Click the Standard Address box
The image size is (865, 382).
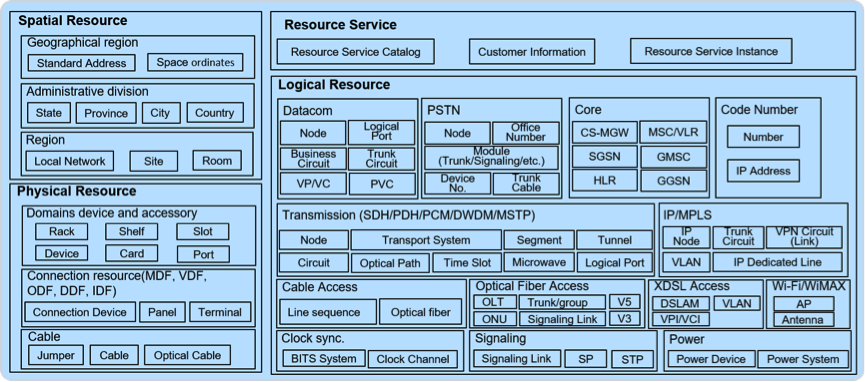[81, 63]
